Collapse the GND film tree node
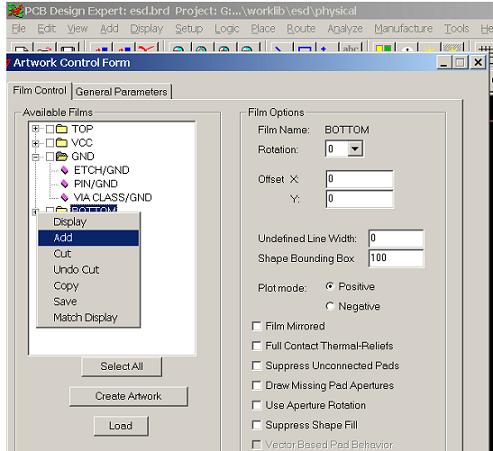The height and width of the screenshot is (451, 493). [x=36, y=157]
